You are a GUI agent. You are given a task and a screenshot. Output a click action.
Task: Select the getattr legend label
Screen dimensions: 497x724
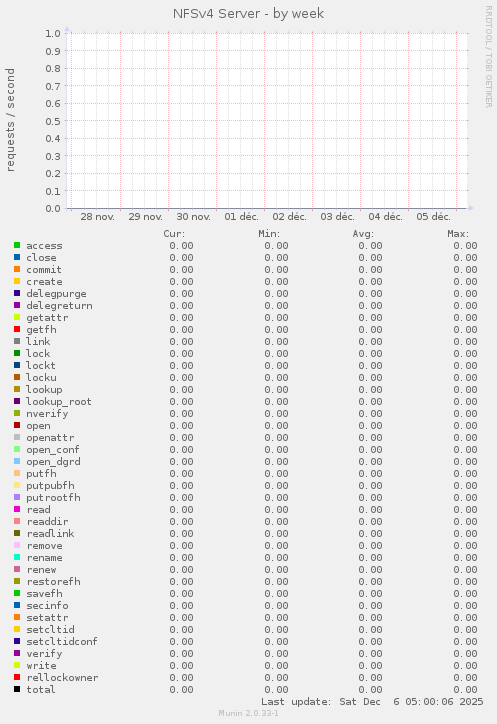pyautogui.click(x=47, y=318)
